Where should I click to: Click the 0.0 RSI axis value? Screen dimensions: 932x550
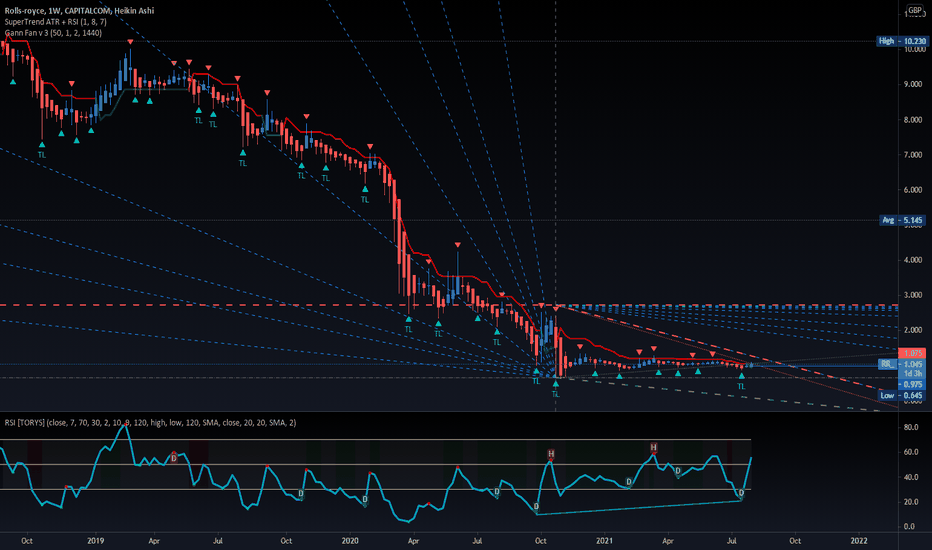coord(911,526)
